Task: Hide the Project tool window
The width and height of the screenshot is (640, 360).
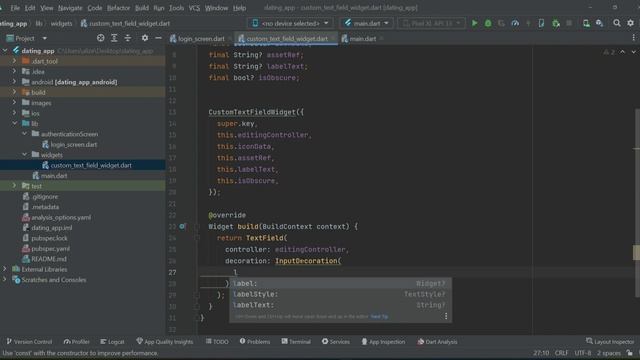Action: [158, 38]
